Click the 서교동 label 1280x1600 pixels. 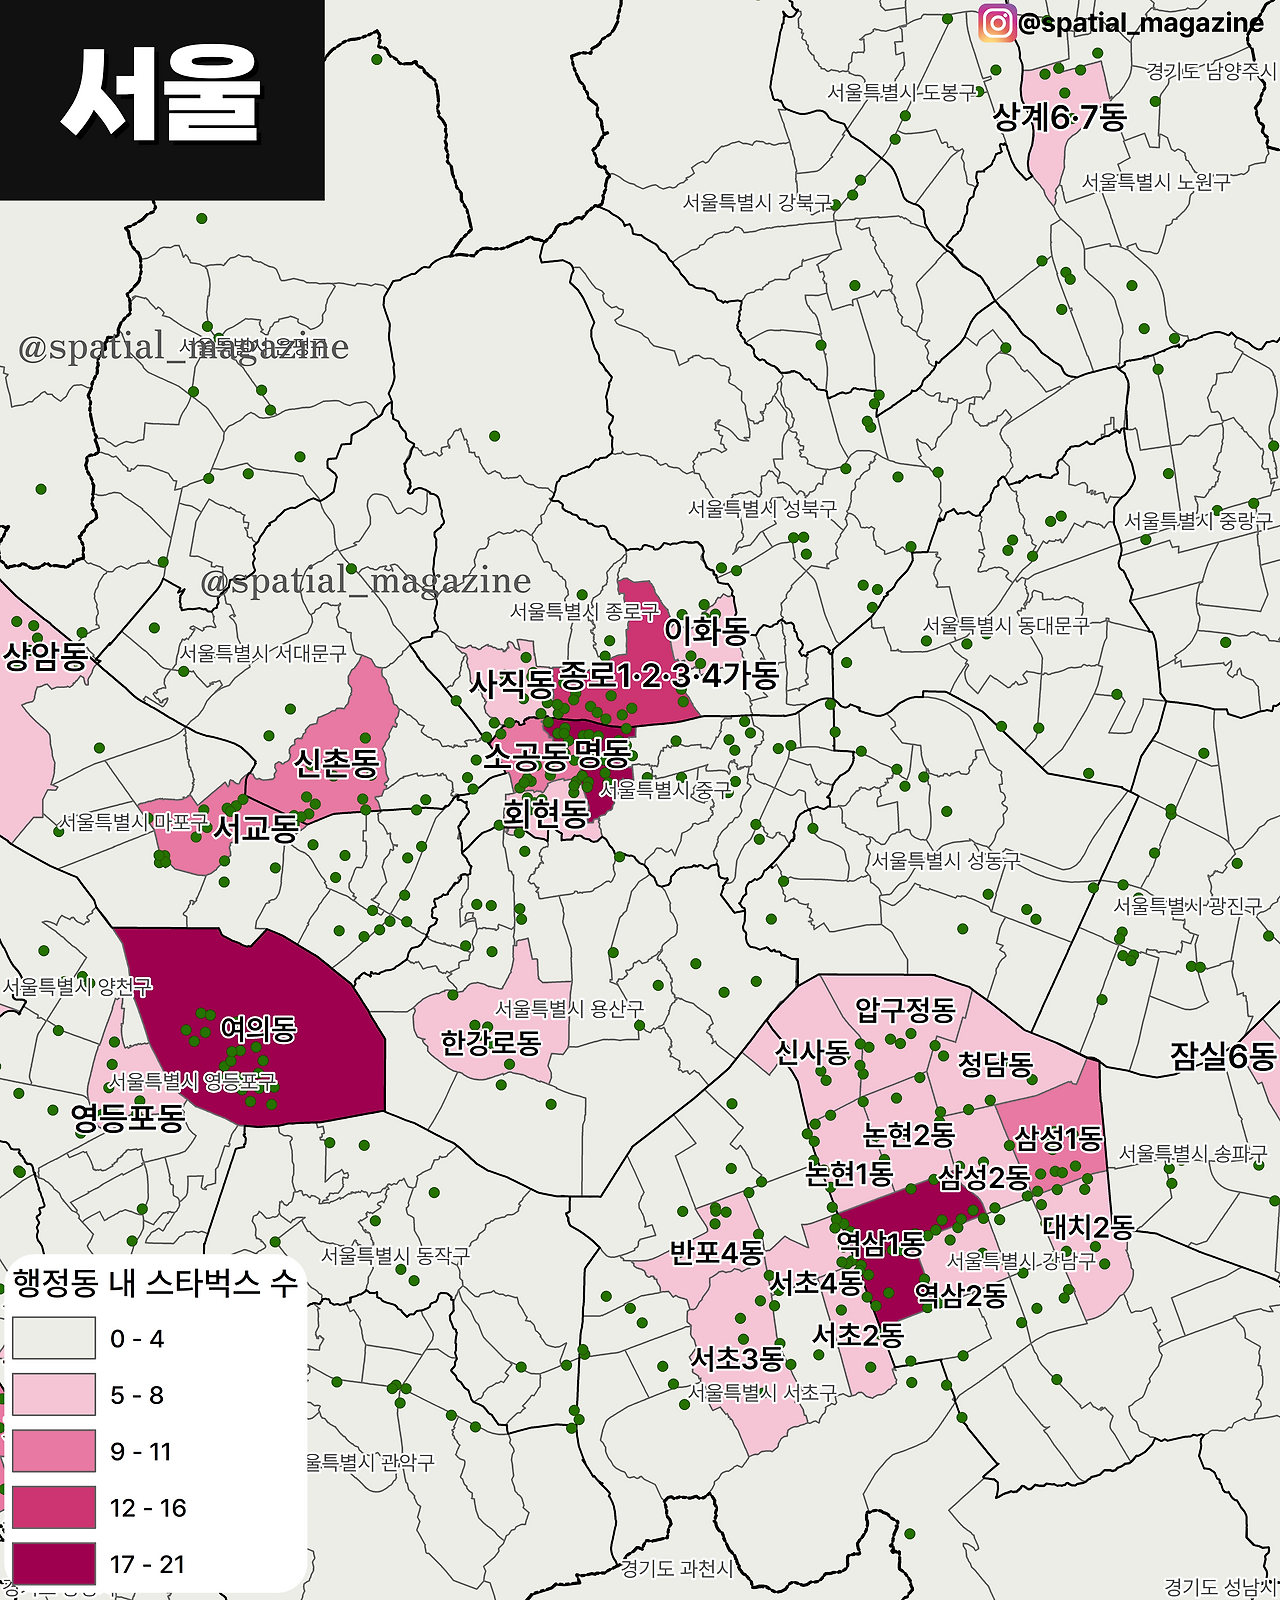256,827
